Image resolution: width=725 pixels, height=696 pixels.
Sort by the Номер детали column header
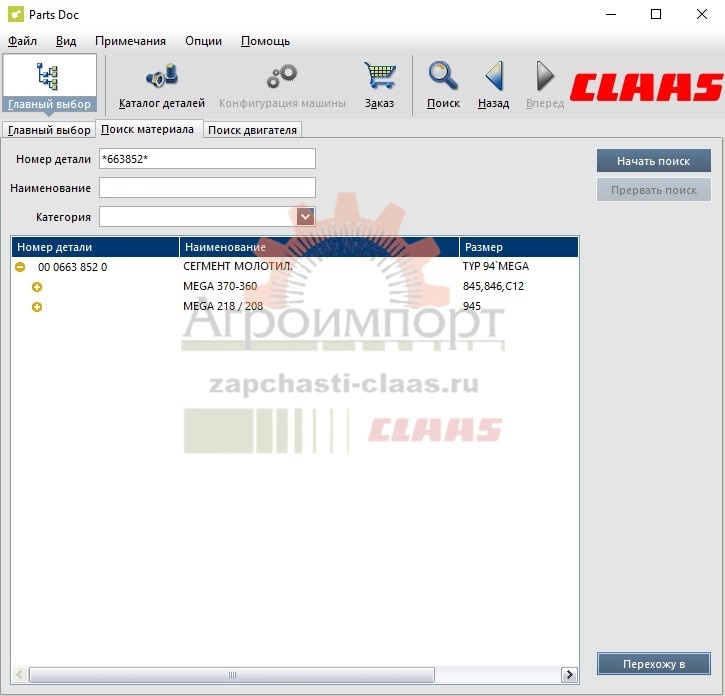point(95,247)
